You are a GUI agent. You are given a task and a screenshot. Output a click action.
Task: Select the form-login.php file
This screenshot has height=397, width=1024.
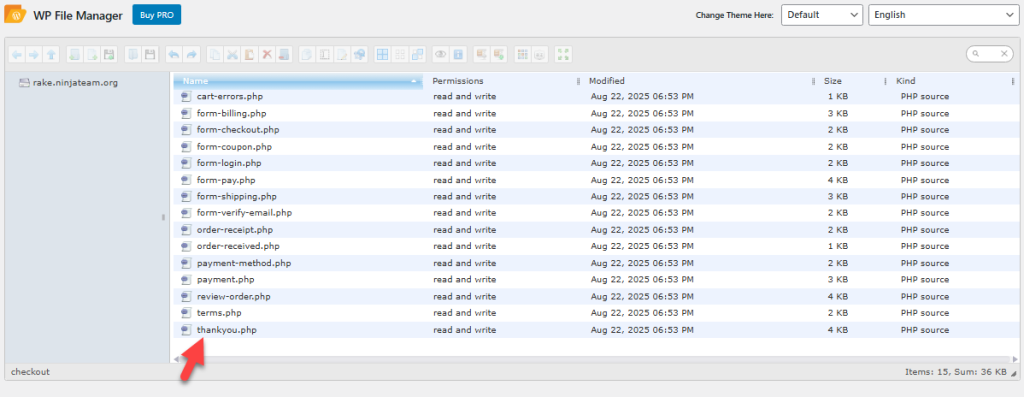click(x=595, y=163)
